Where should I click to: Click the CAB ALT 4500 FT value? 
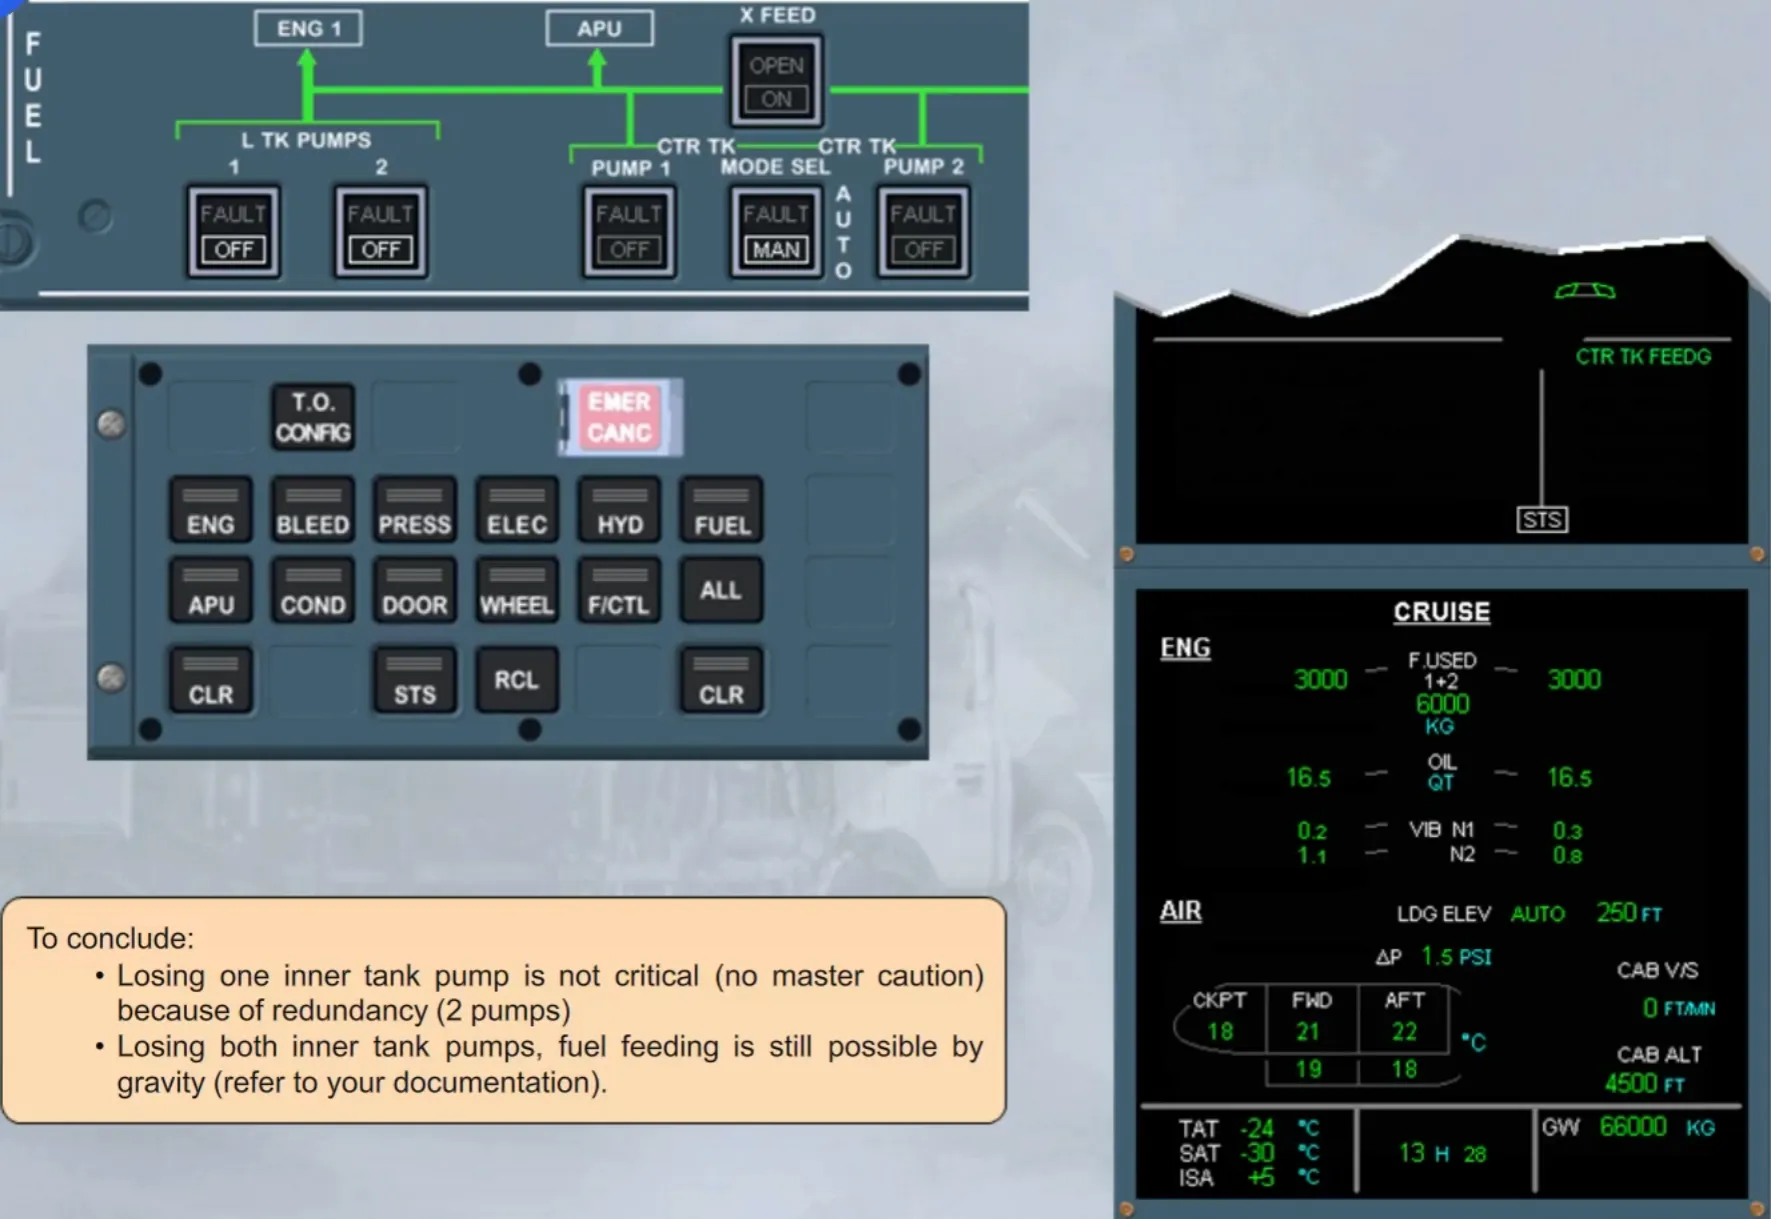[1644, 1084]
